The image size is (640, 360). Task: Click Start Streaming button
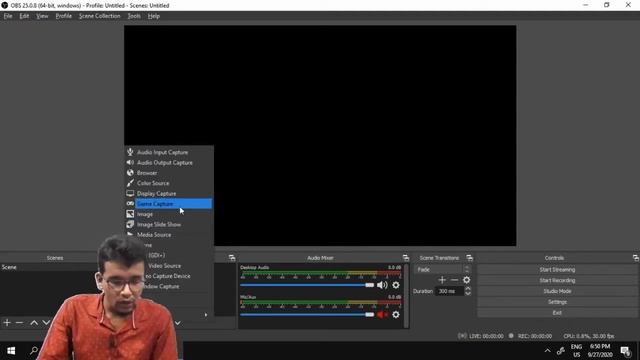(x=557, y=269)
